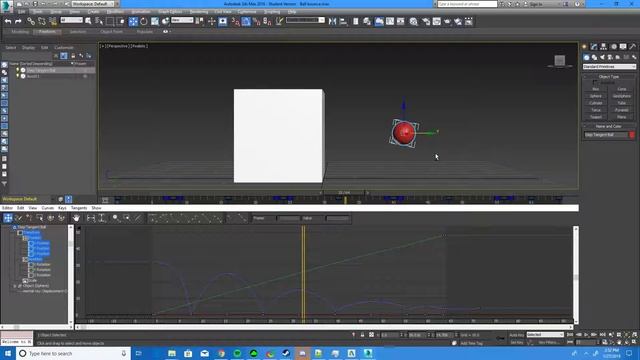Click the Align tool icon
Viewport: 640px width, 360px height.
[343, 21]
